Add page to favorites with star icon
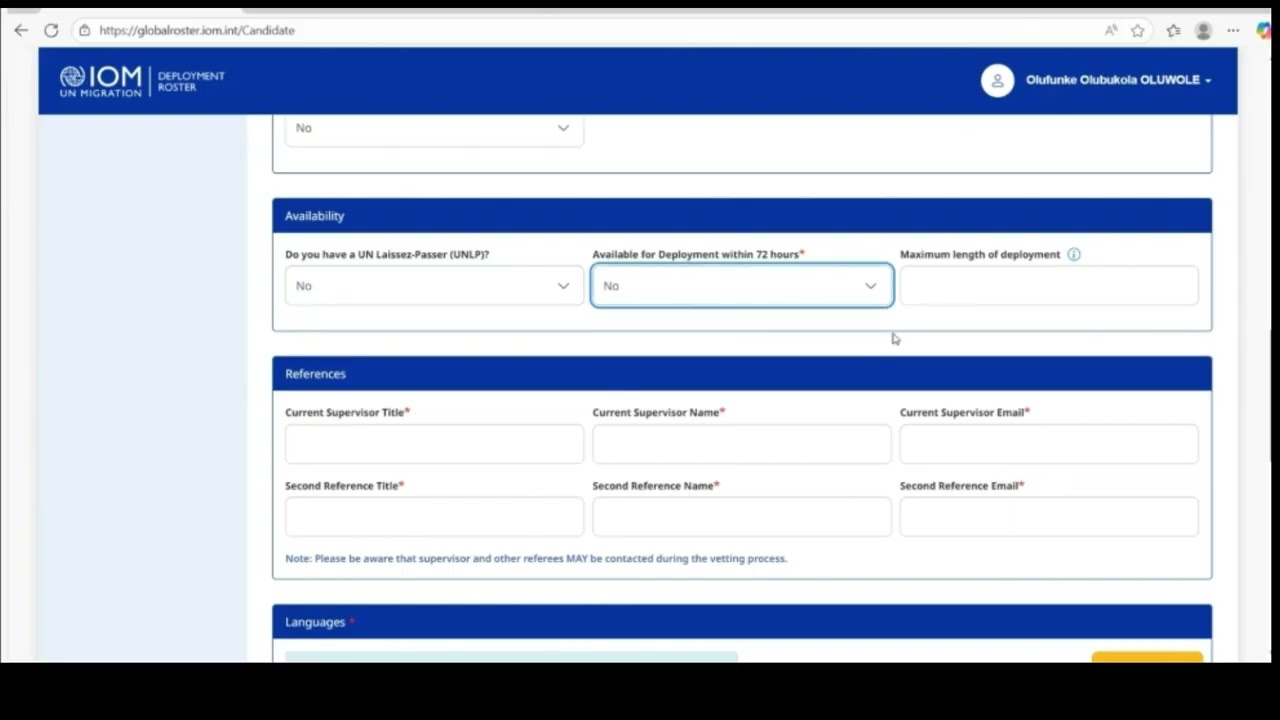The width and height of the screenshot is (1280, 720). [x=1138, y=30]
